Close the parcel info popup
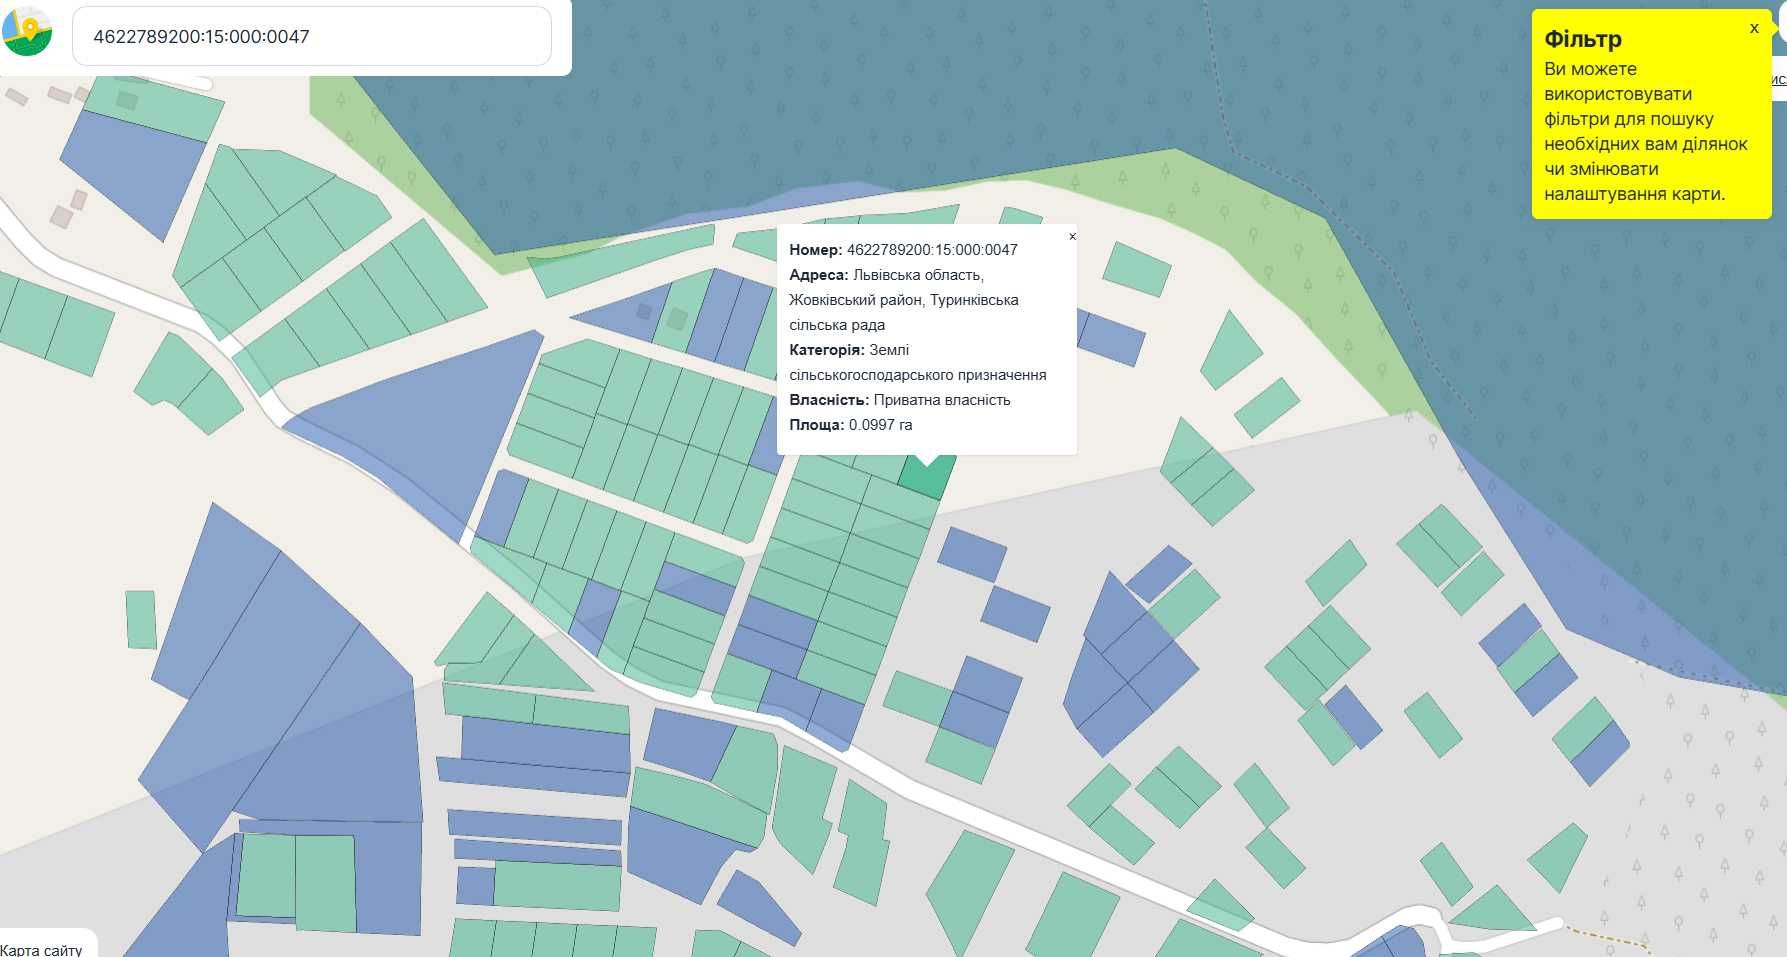Viewport: 1787px width, 957px height. [1072, 237]
